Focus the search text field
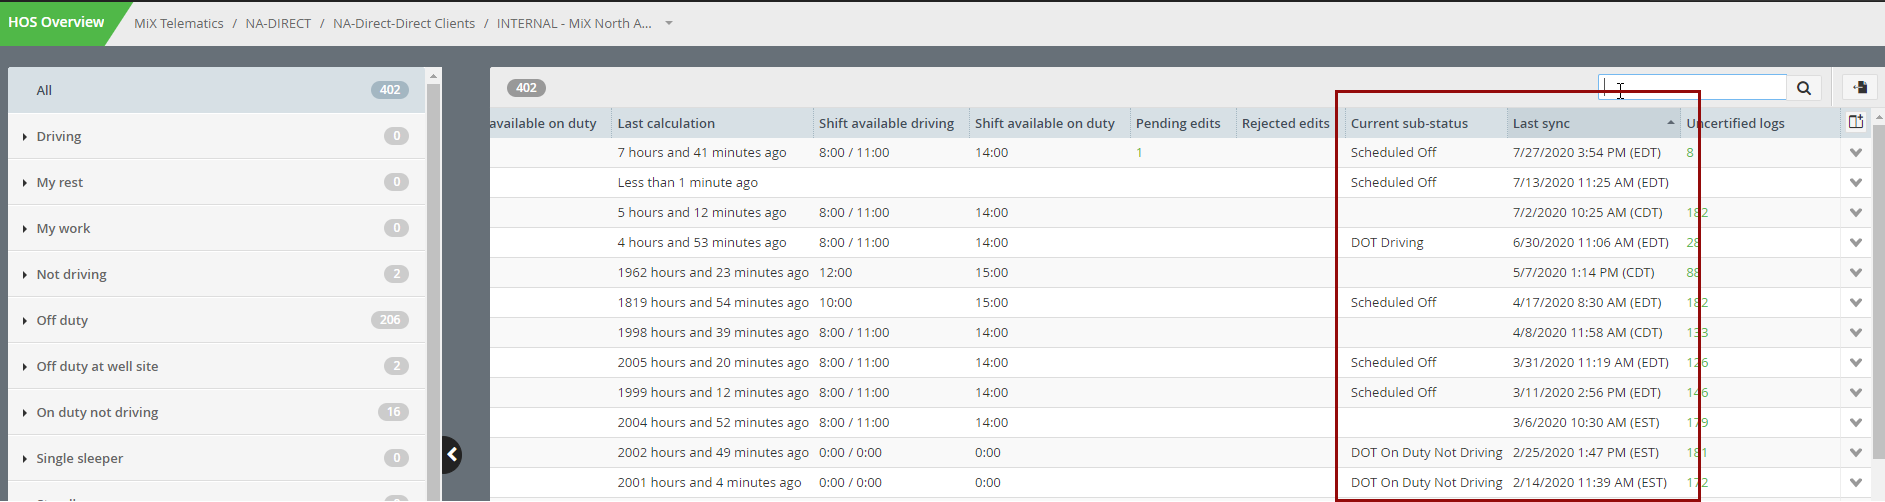1885x502 pixels. tap(1692, 88)
